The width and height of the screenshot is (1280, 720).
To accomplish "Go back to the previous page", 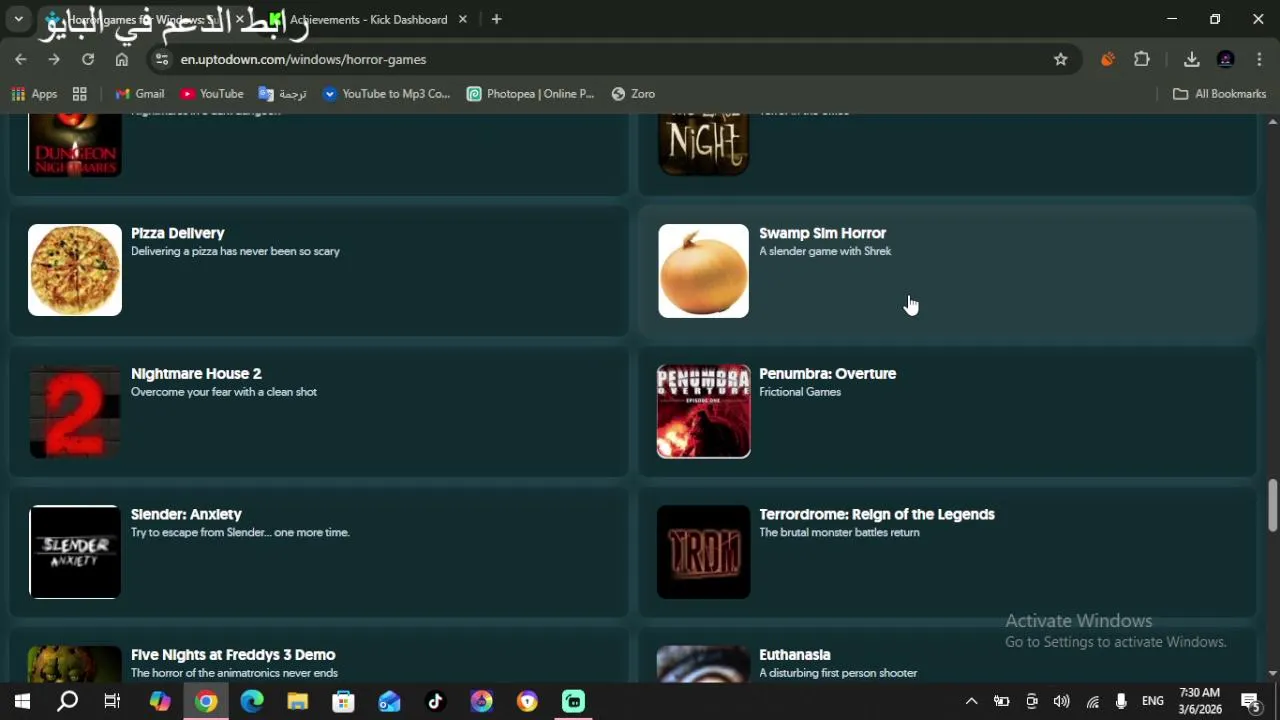I will (20, 59).
